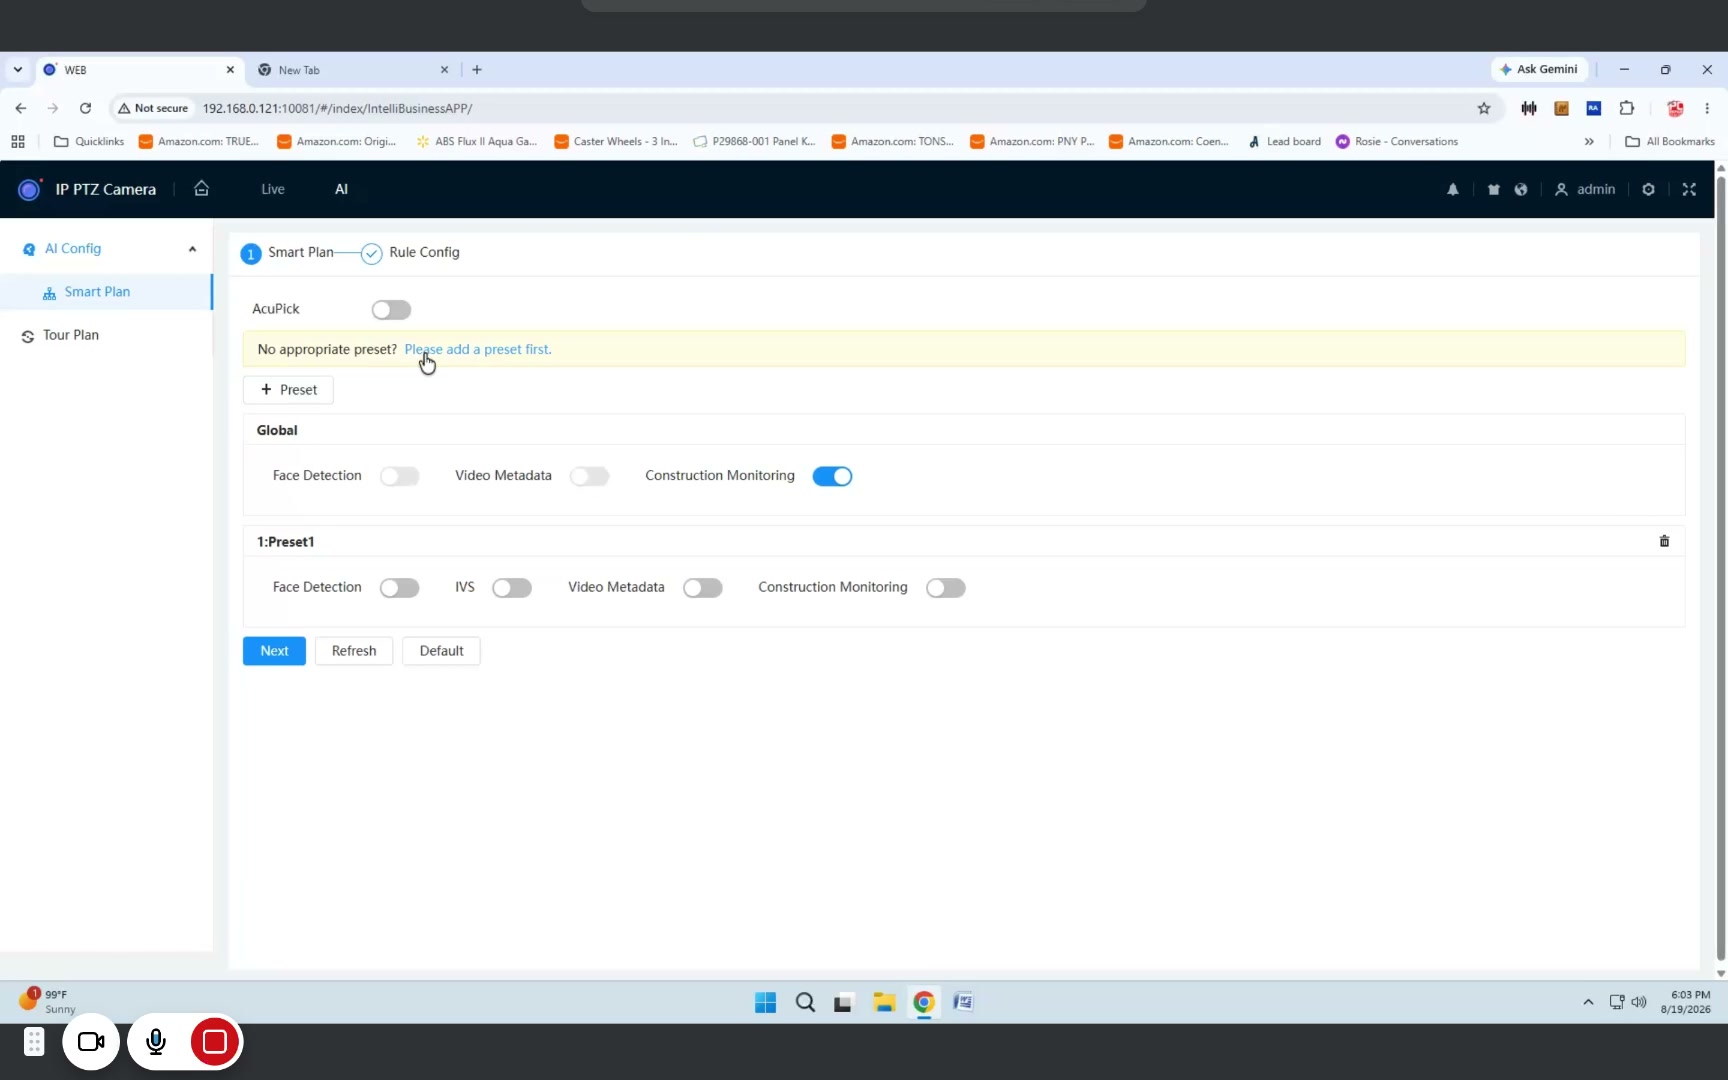1728x1080 pixels.
Task: Open the All Bookmarks folder
Action: click(x=1670, y=142)
